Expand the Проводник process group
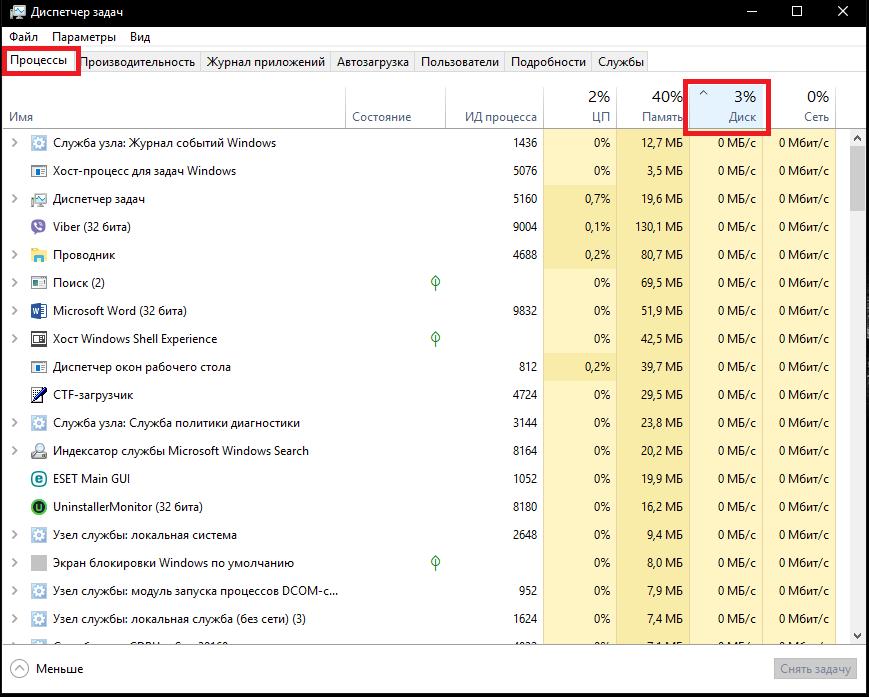Viewport: 869px width, 697px height. pyautogui.click(x=14, y=255)
